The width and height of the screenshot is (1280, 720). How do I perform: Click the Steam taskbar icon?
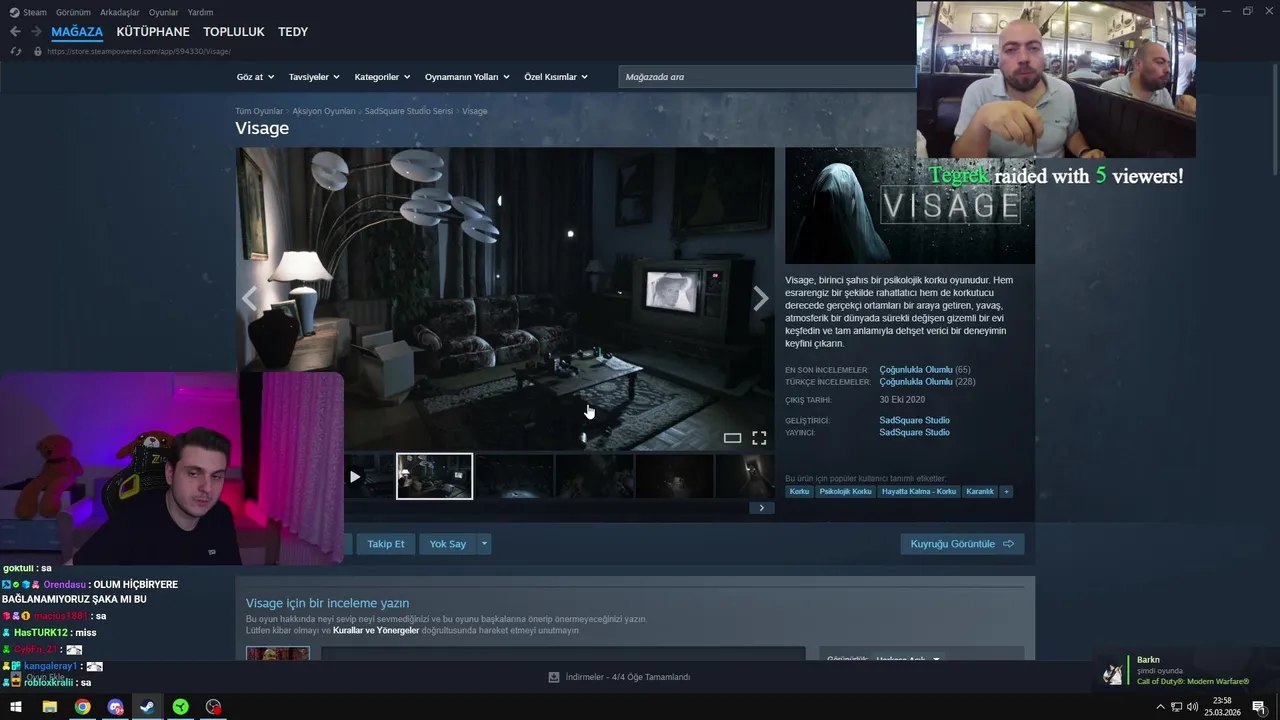point(147,707)
